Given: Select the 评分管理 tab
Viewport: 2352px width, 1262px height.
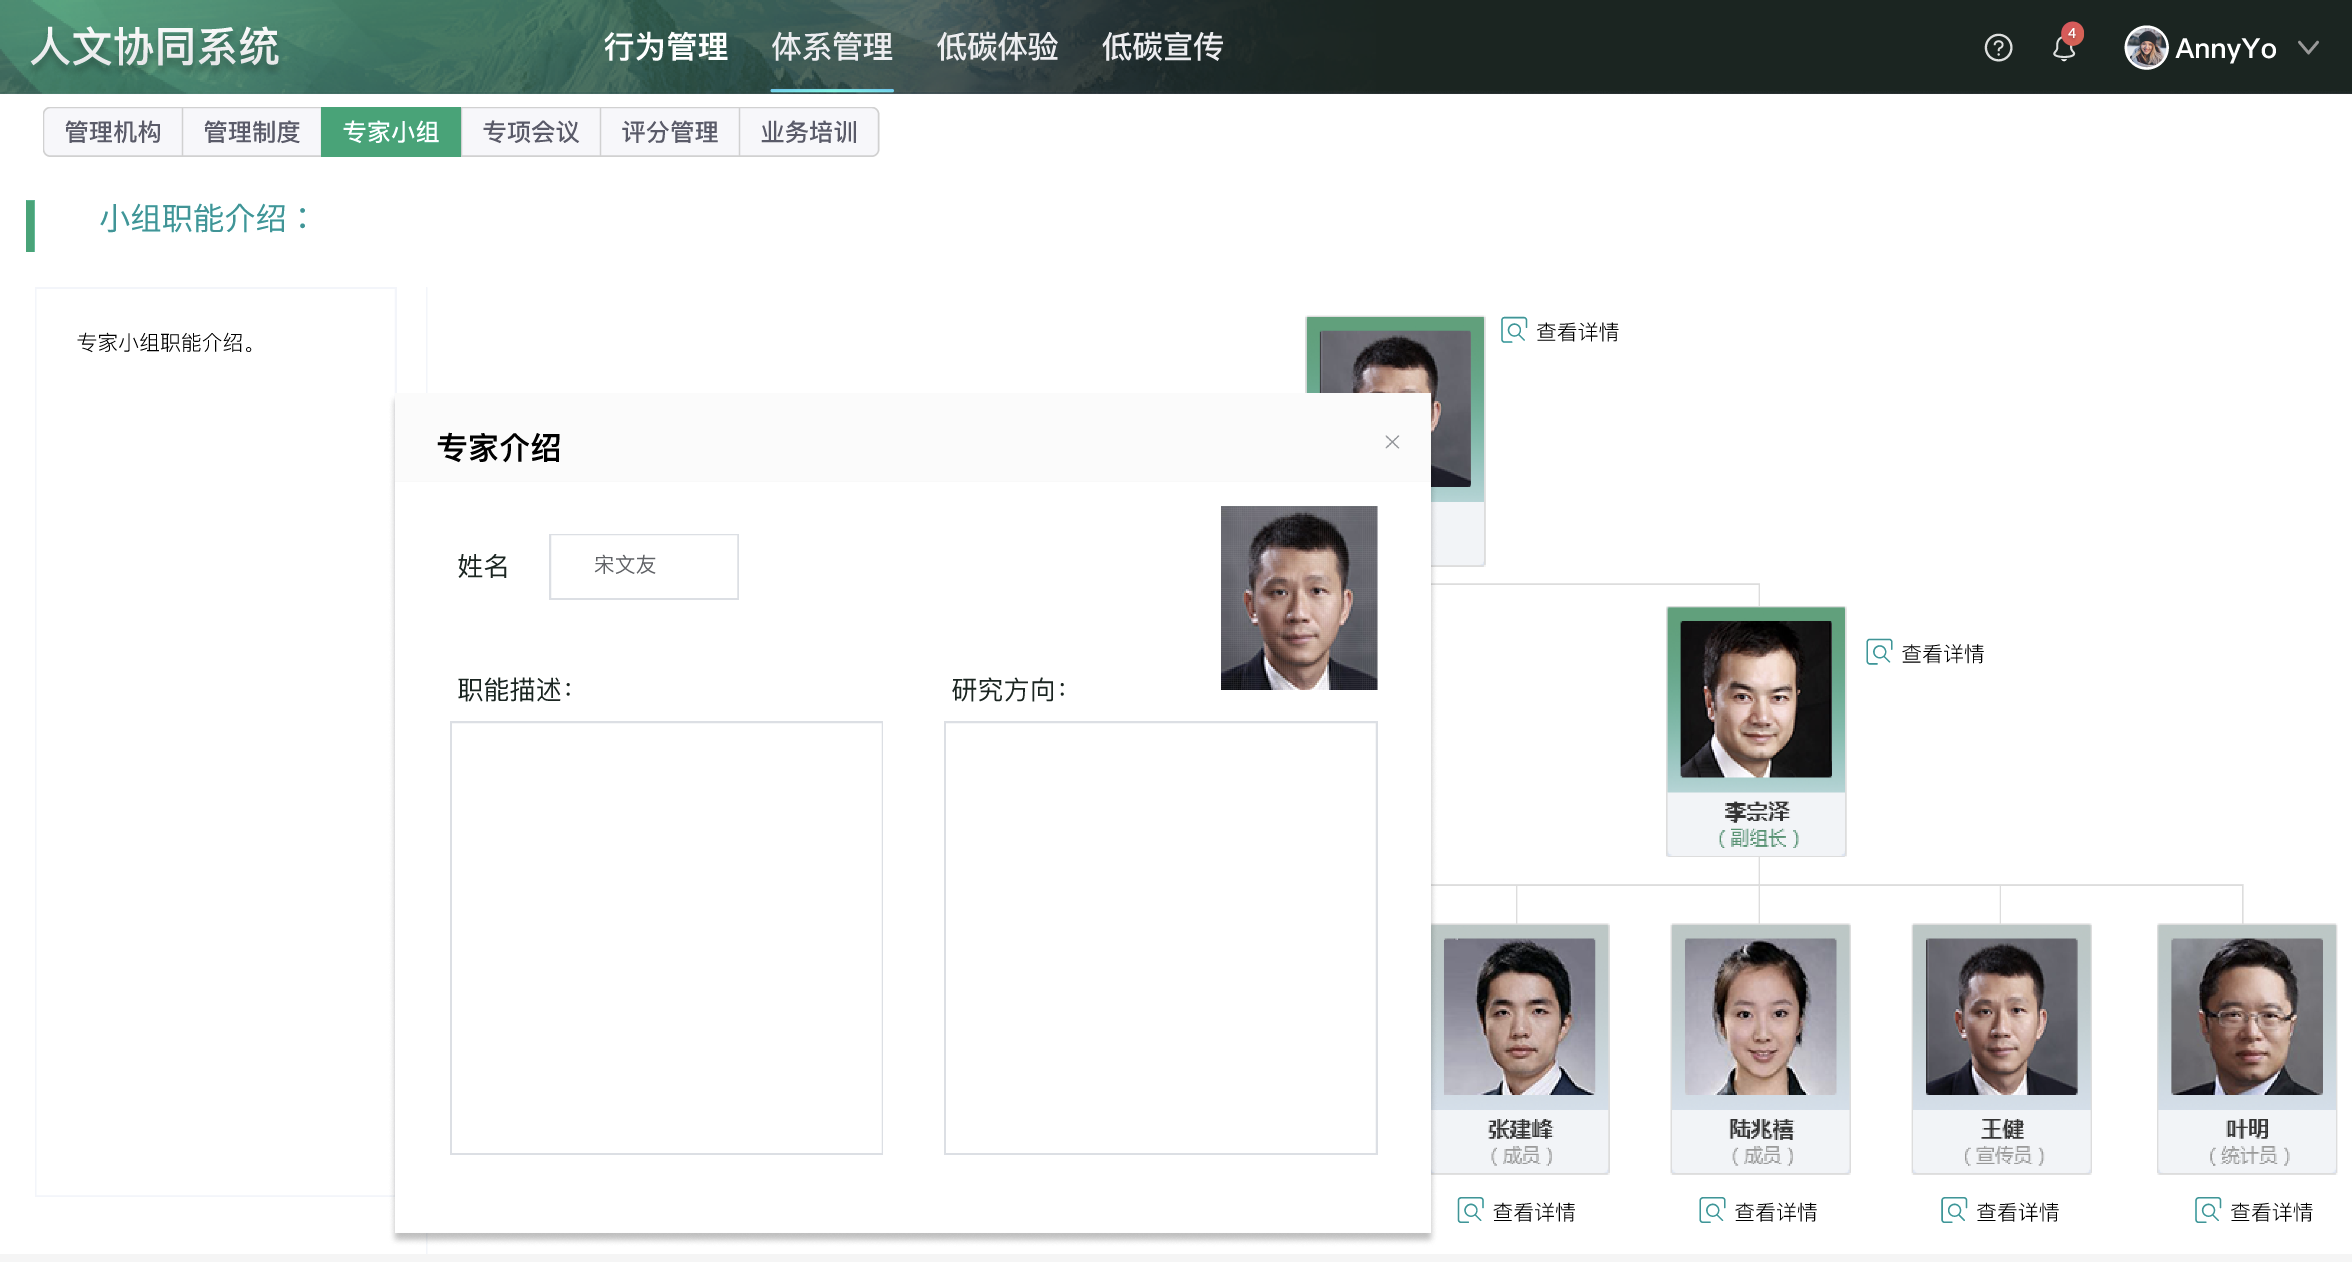Looking at the screenshot, I should 669,132.
